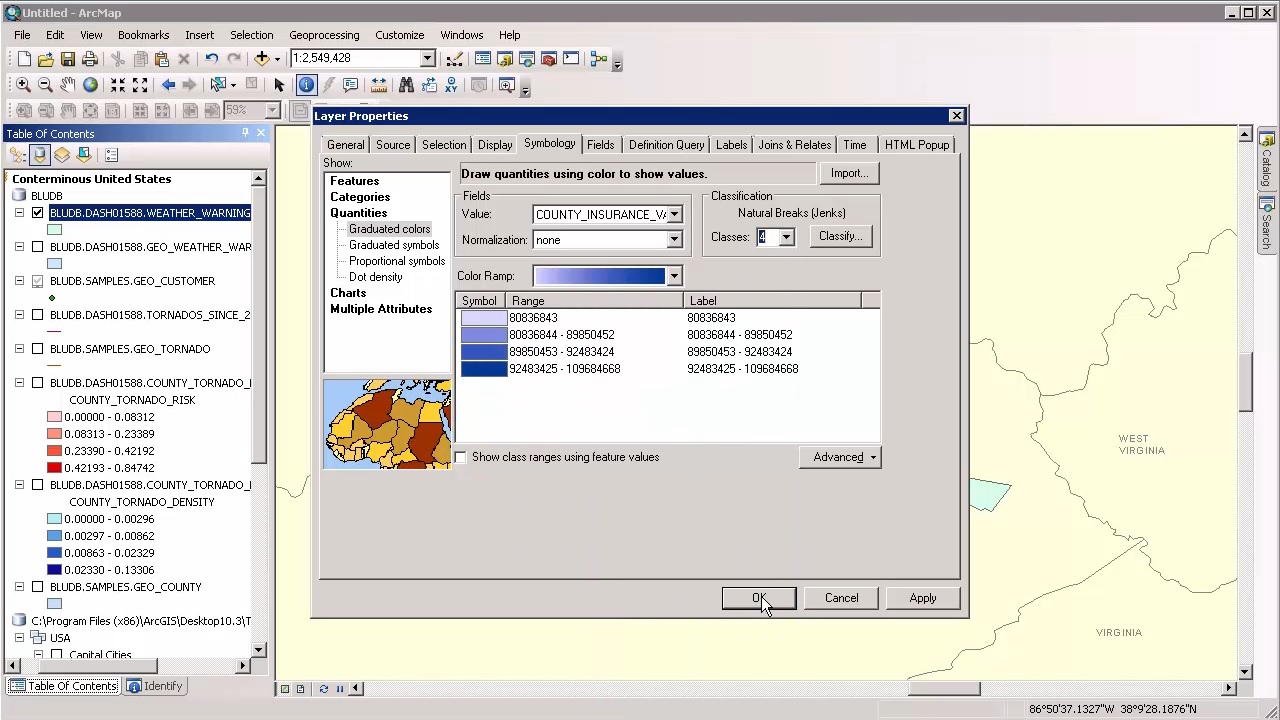Enable the SAMPLES.GEO_COUNTY layer checkbox
The width and height of the screenshot is (1280, 720).
tap(38, 587)
